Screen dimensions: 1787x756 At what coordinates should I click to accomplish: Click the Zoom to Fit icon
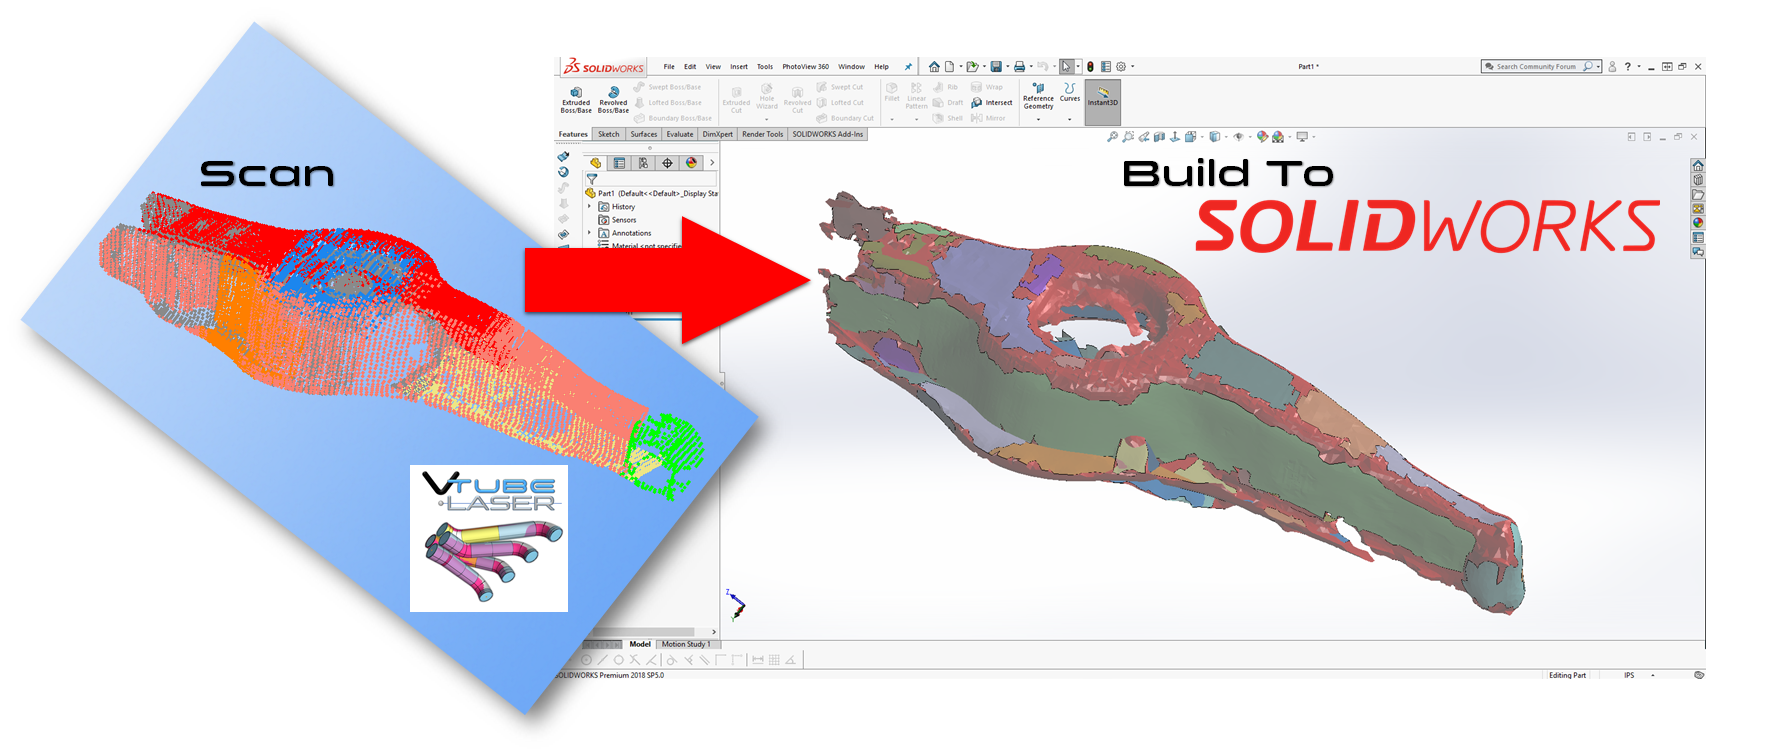click(1112, 137)
